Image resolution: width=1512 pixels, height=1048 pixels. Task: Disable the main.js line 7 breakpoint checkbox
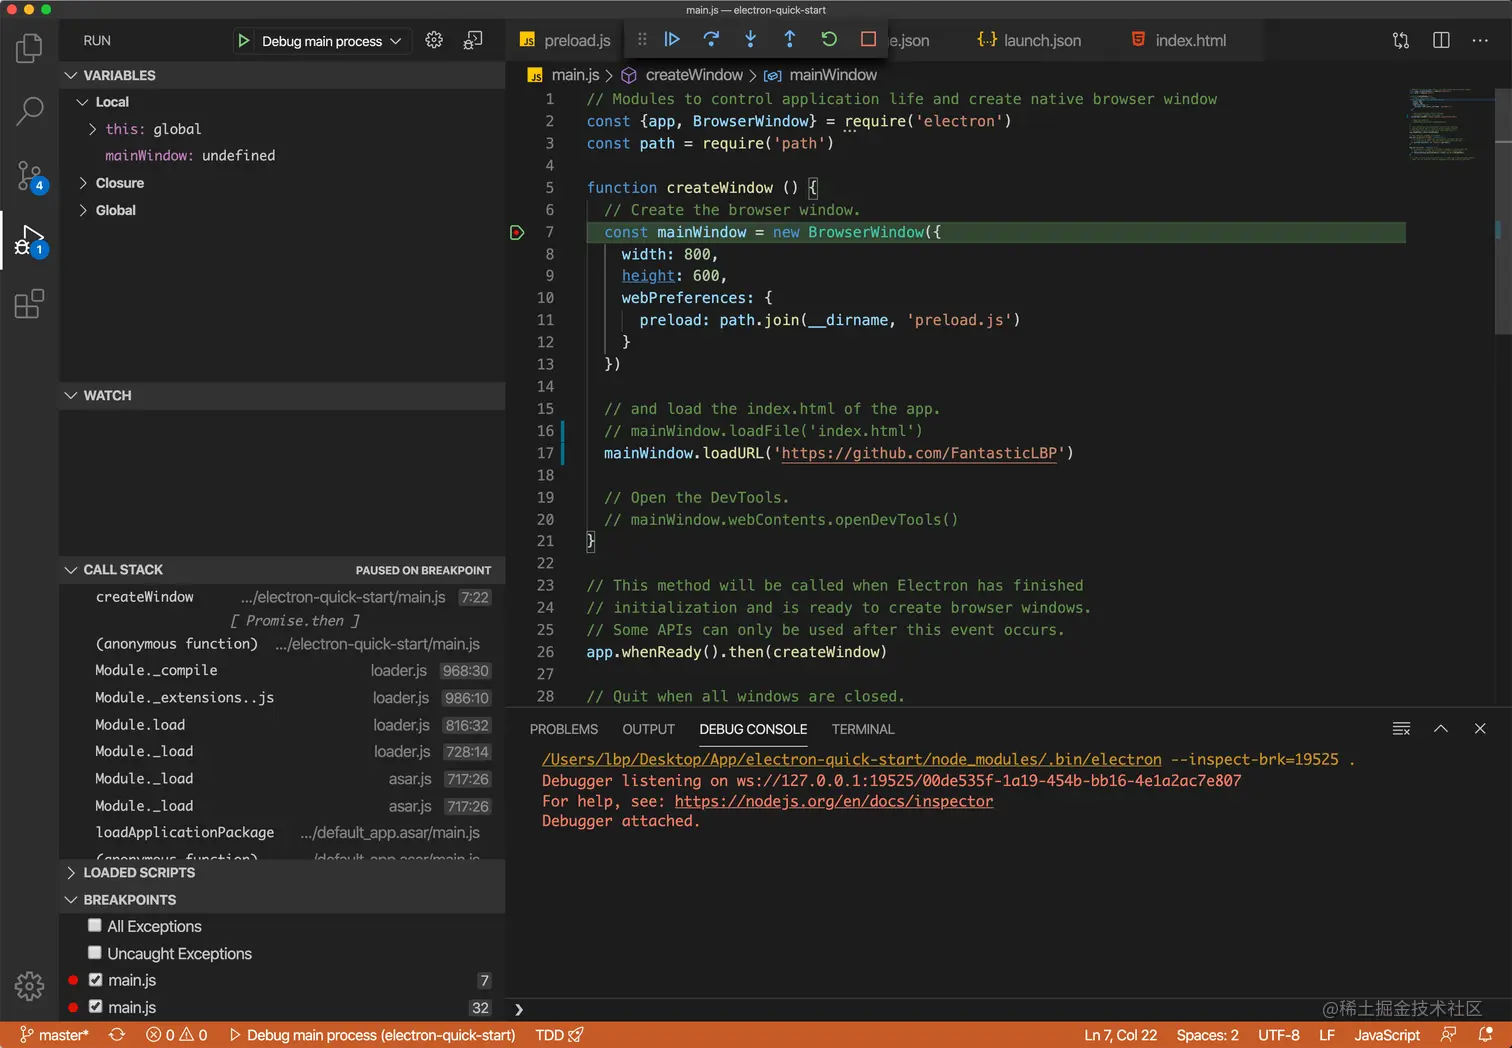[x=95, y=980]
